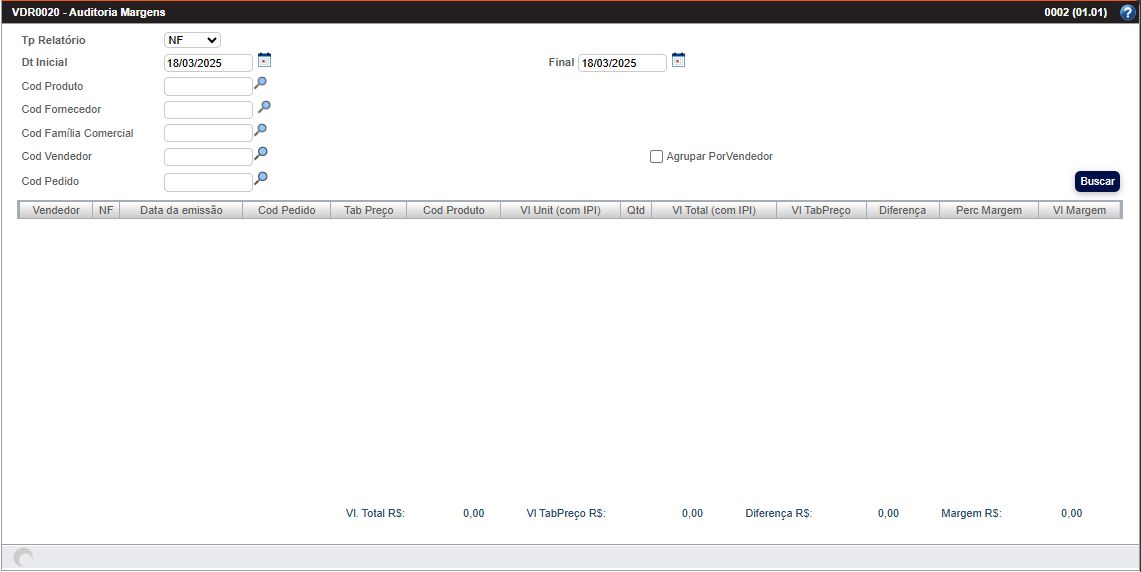Click into the Cod Produto text field
The width and height of the screenshot is (1141, 572).
[208, 87]
